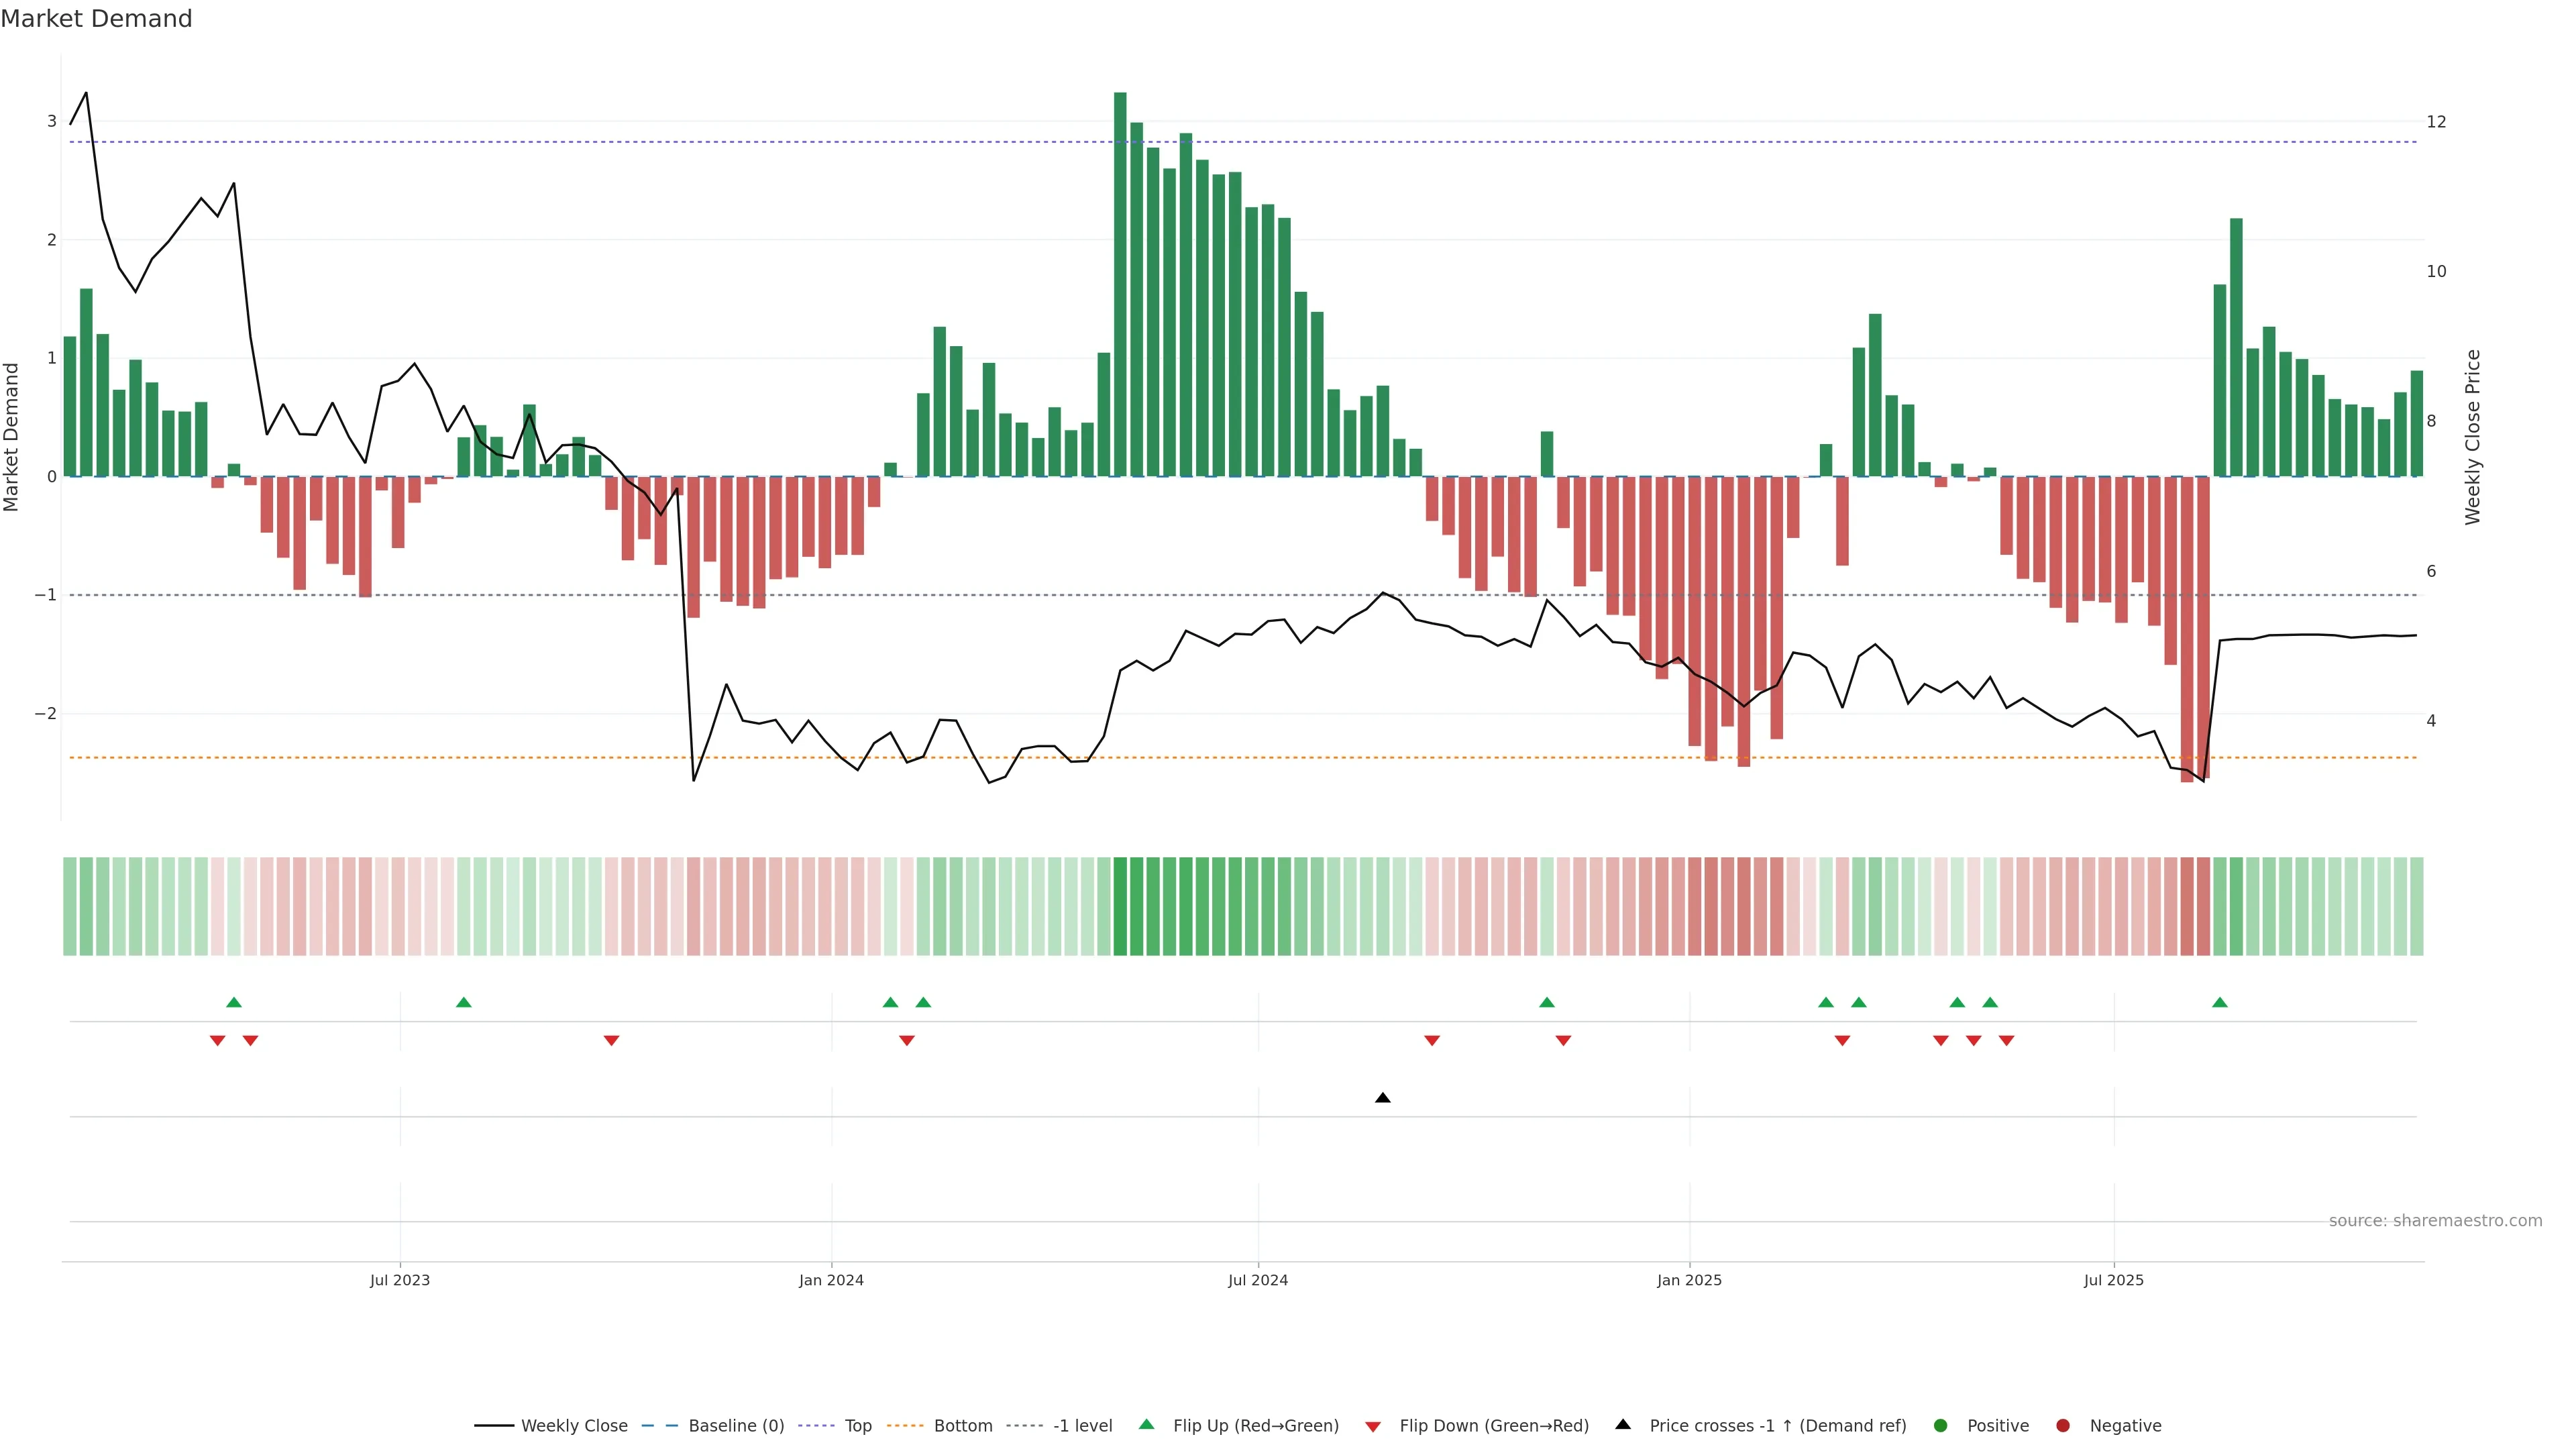The height and width of the screenshot is (1449, 2576).
Task: Click the Market Demand chart title
Action: [96, 19]
